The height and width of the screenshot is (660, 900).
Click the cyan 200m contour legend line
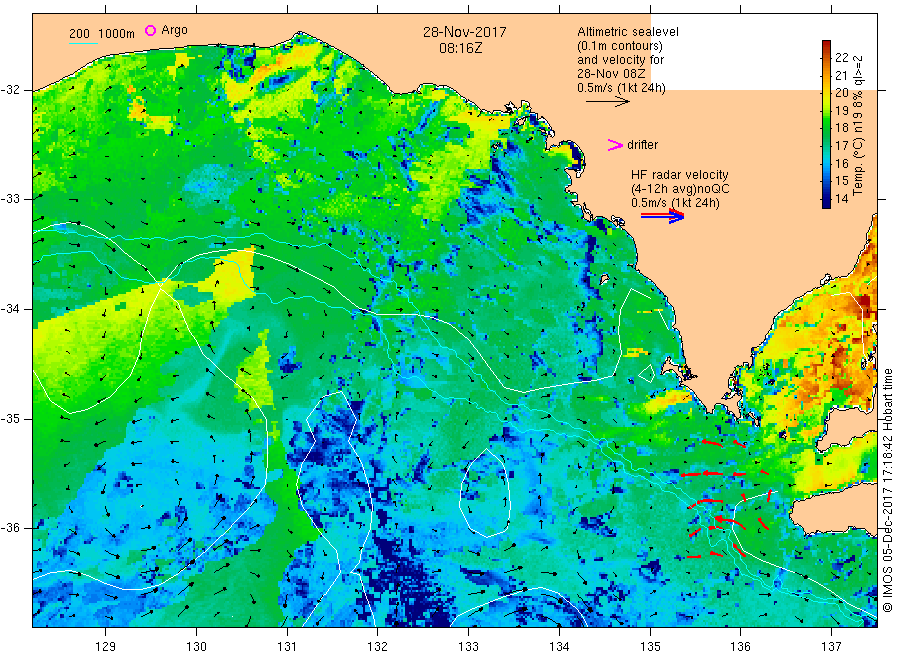(83, 42)
